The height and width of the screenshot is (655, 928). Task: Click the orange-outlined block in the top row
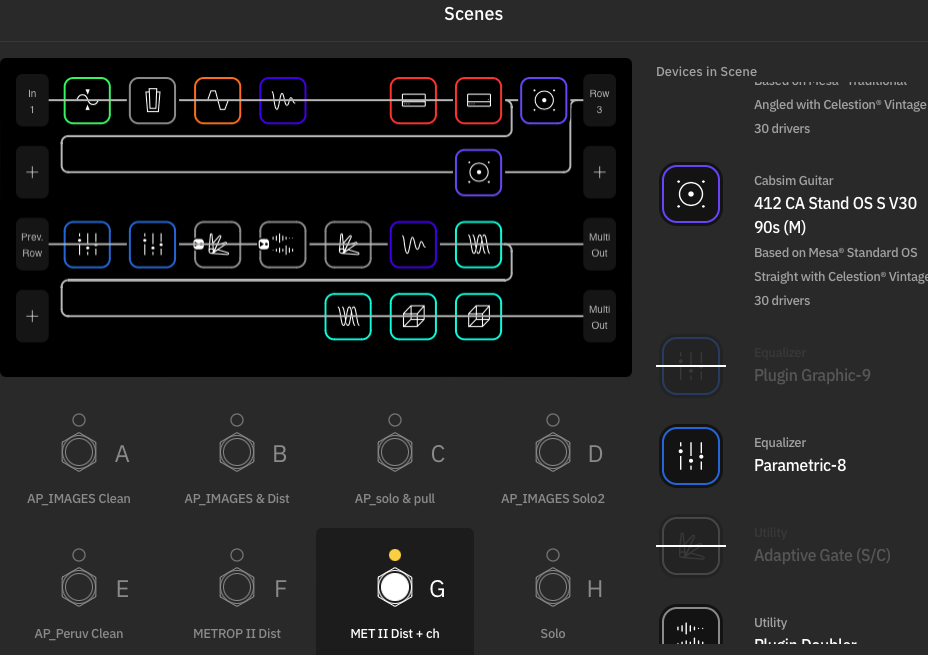(x=217, y=100)
